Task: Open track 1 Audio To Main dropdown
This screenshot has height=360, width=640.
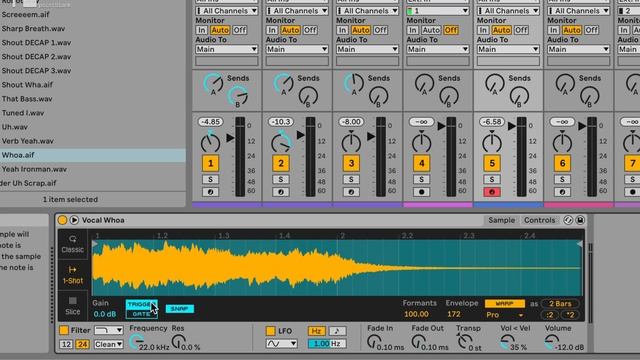Action: tap(227, 49)
